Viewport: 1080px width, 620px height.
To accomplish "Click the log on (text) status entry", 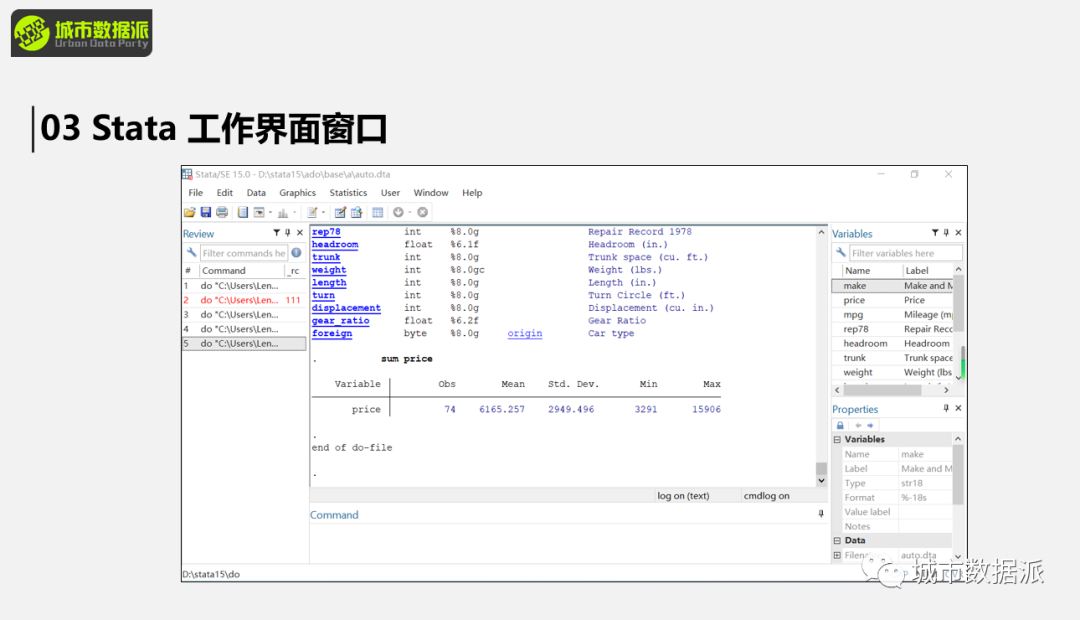I will [x=683, y=496].
